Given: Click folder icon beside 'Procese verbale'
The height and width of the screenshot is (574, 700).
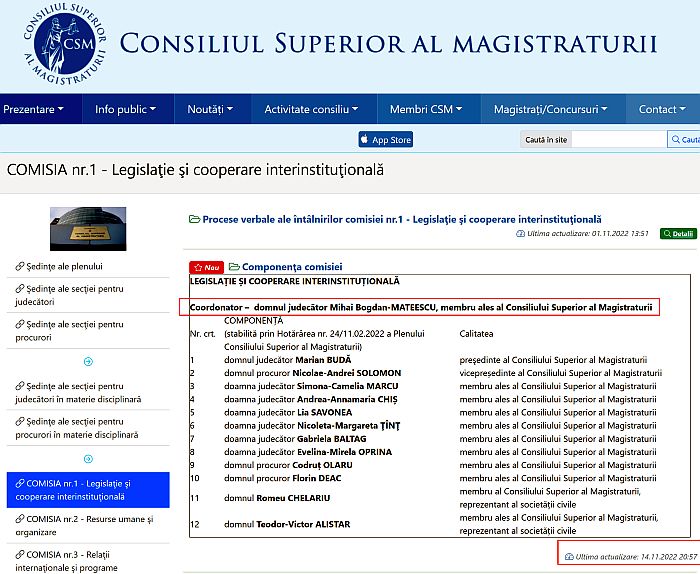Looking at the screenshot, I should [x=194, y=219].
